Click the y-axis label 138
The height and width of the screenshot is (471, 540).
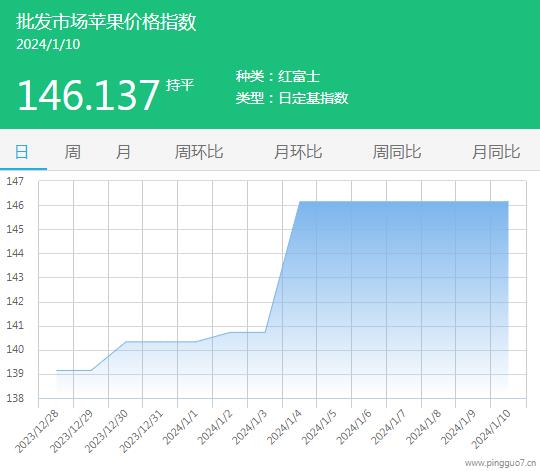click(x=15, y=398)
